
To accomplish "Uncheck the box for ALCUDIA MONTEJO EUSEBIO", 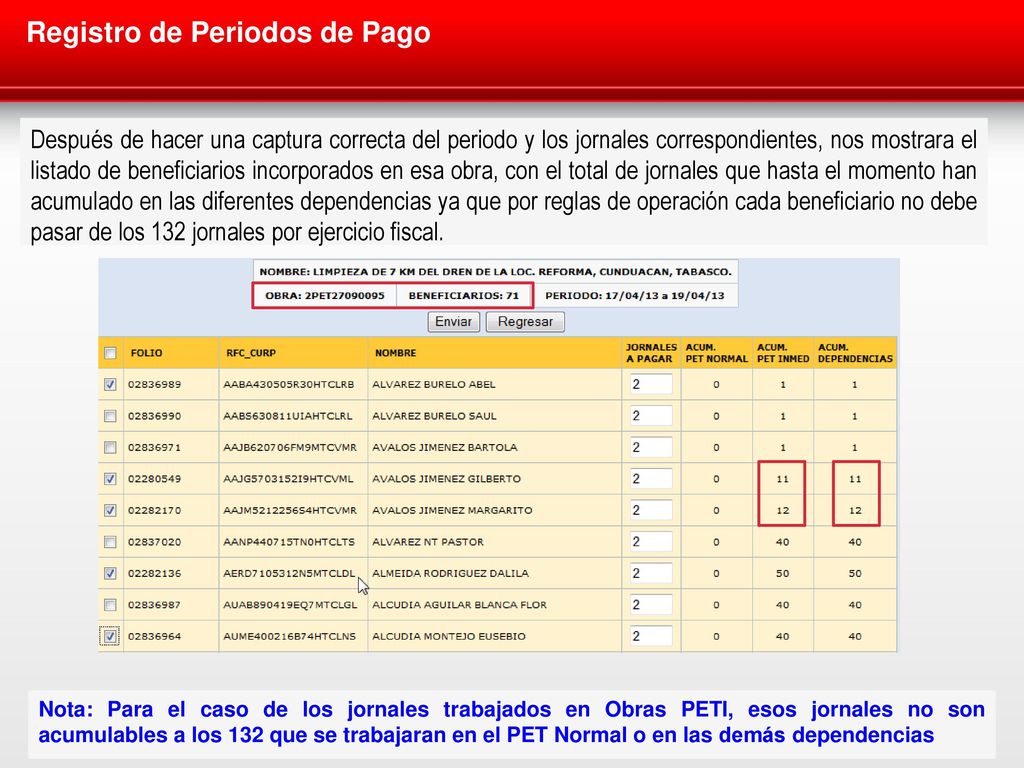I will (x=110, y=636).
